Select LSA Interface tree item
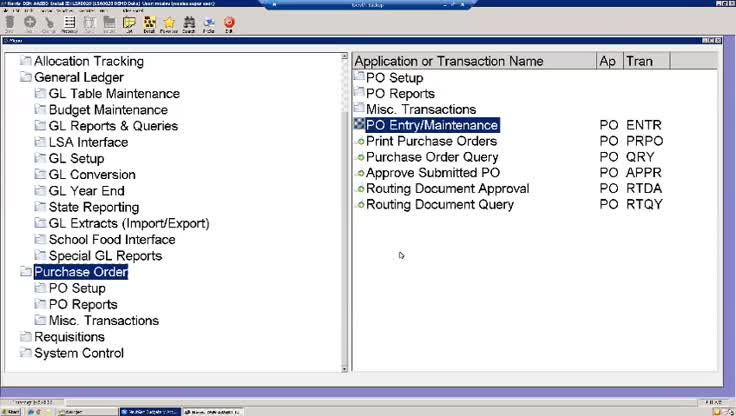The width and height of the screenshot is (736, 416). click(x=88, y=142)
